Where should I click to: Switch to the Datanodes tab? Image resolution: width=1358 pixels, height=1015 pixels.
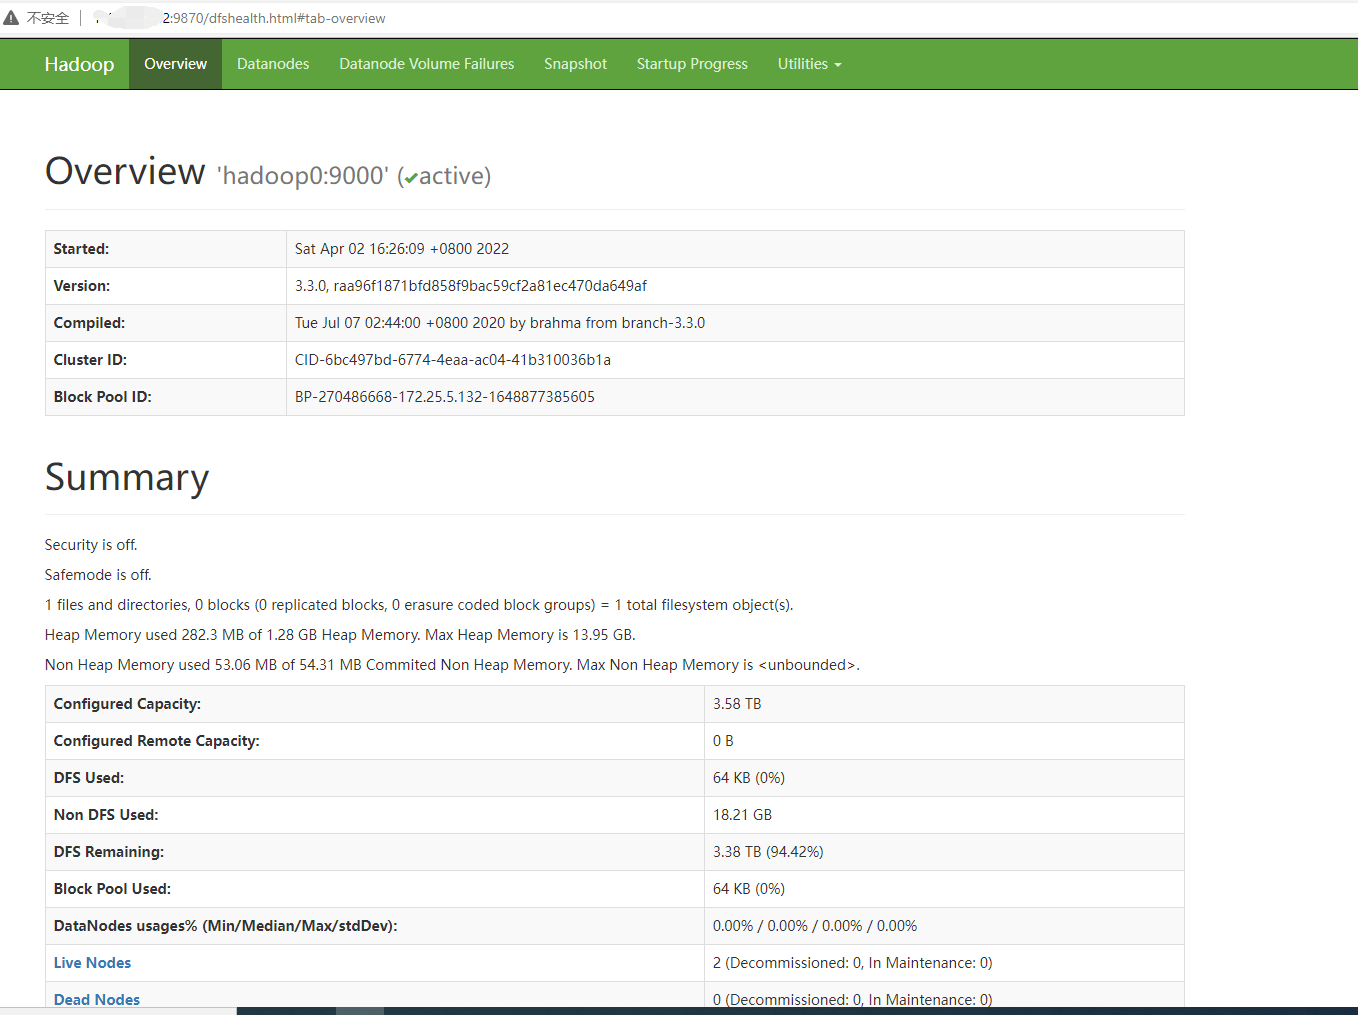(273, 64)
